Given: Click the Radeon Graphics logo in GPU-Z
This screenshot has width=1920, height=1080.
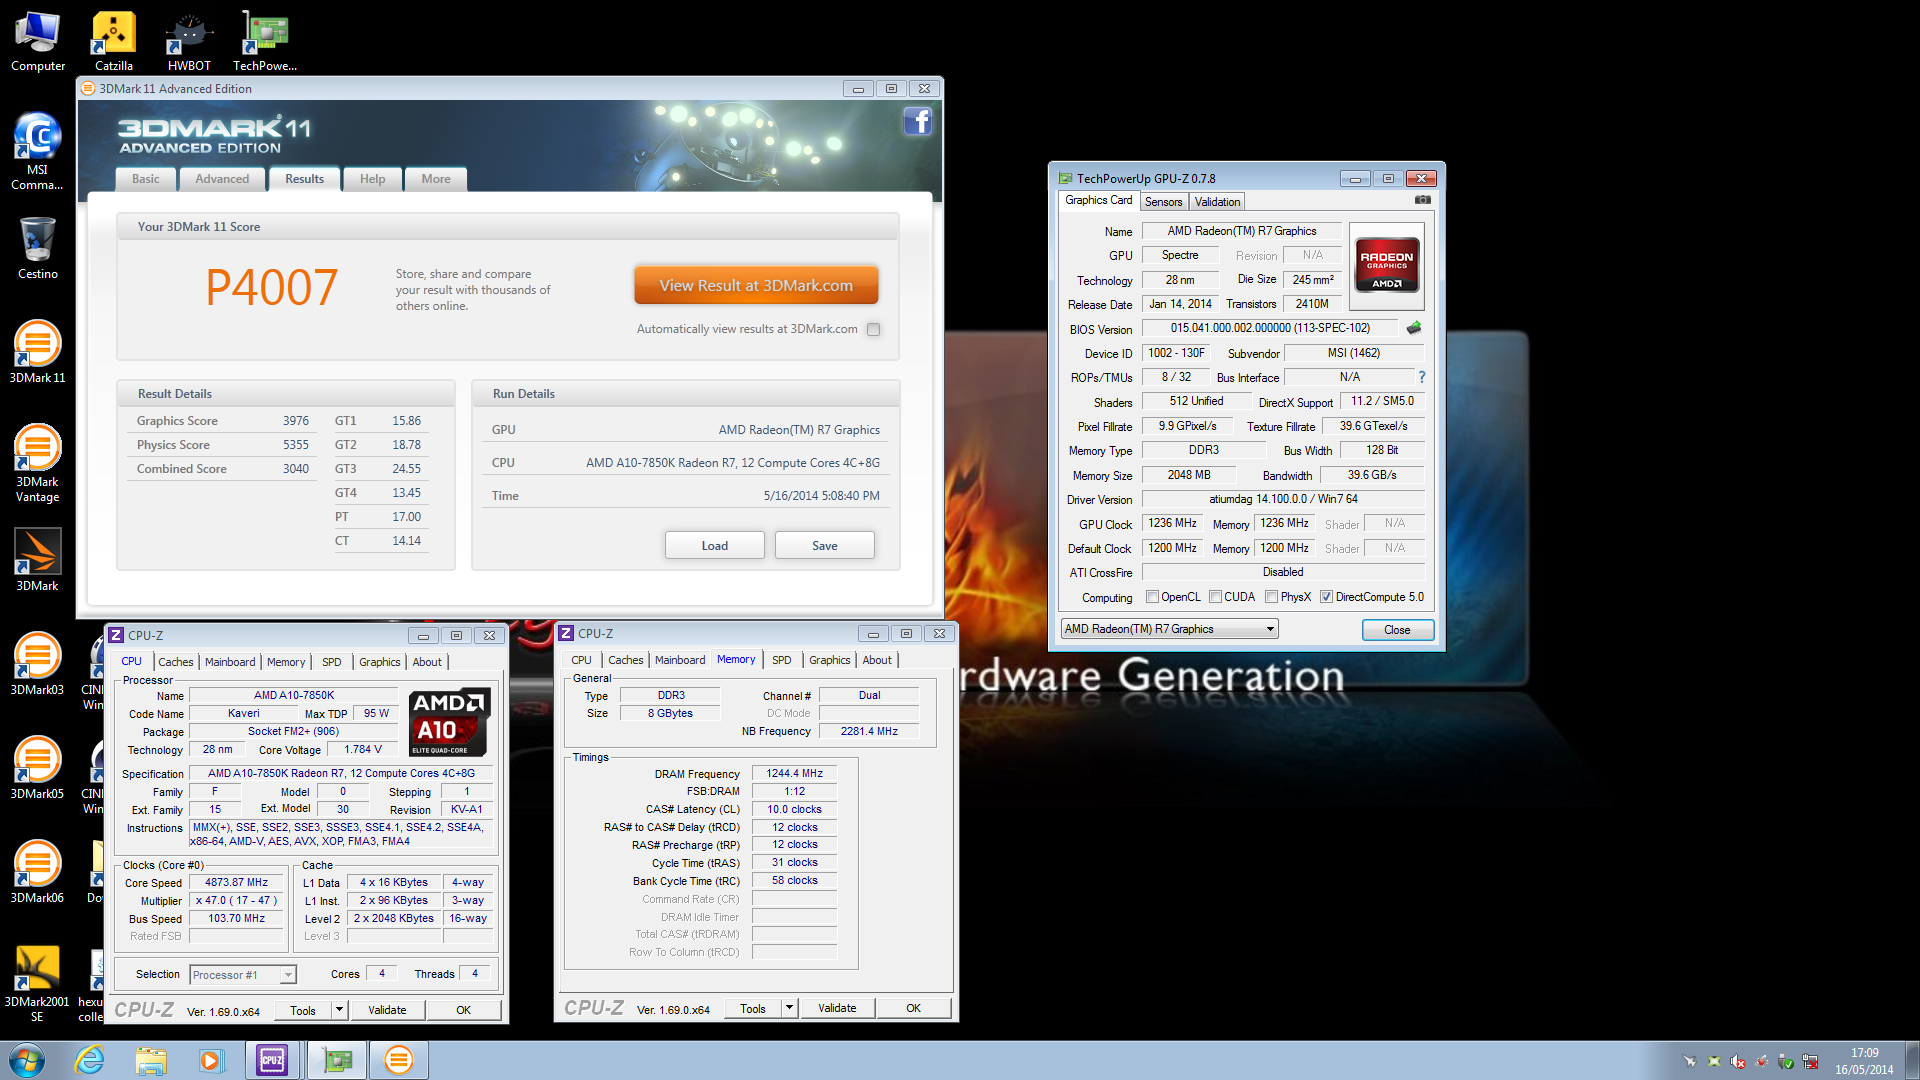Looking at the screenshot, I should click(x=1387, y=265).
